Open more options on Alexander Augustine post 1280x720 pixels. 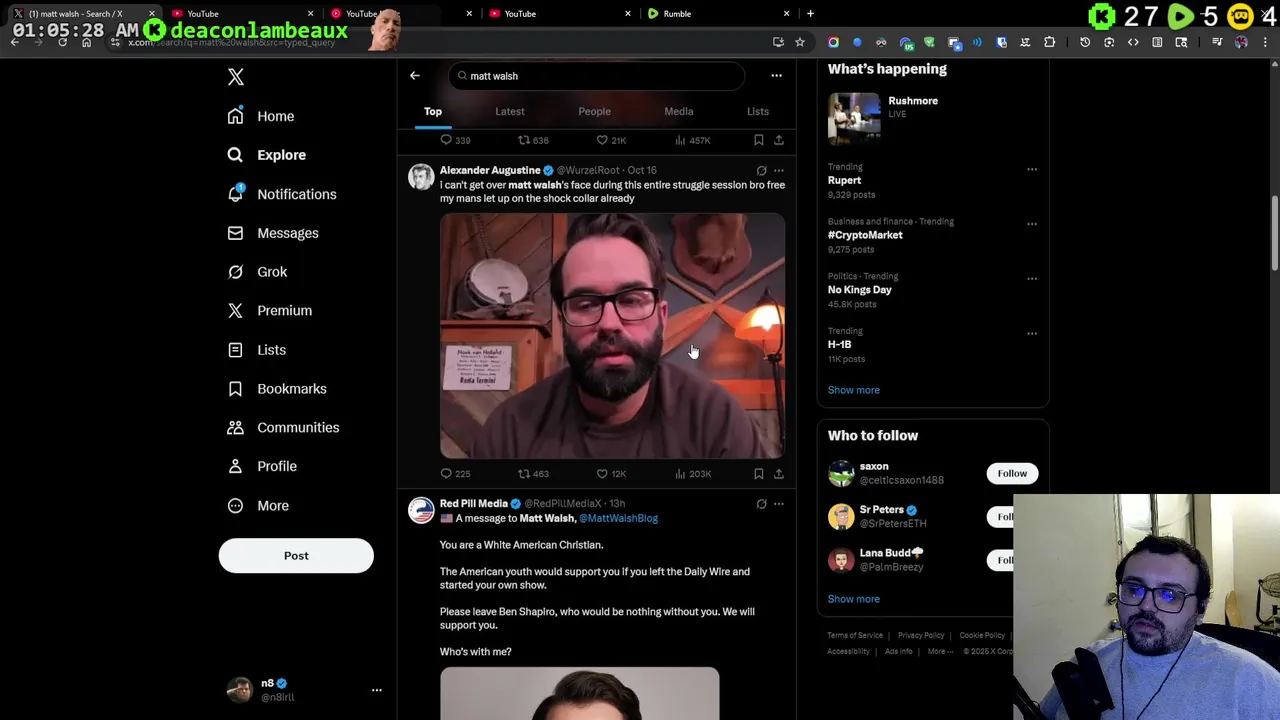pos(779,171)
